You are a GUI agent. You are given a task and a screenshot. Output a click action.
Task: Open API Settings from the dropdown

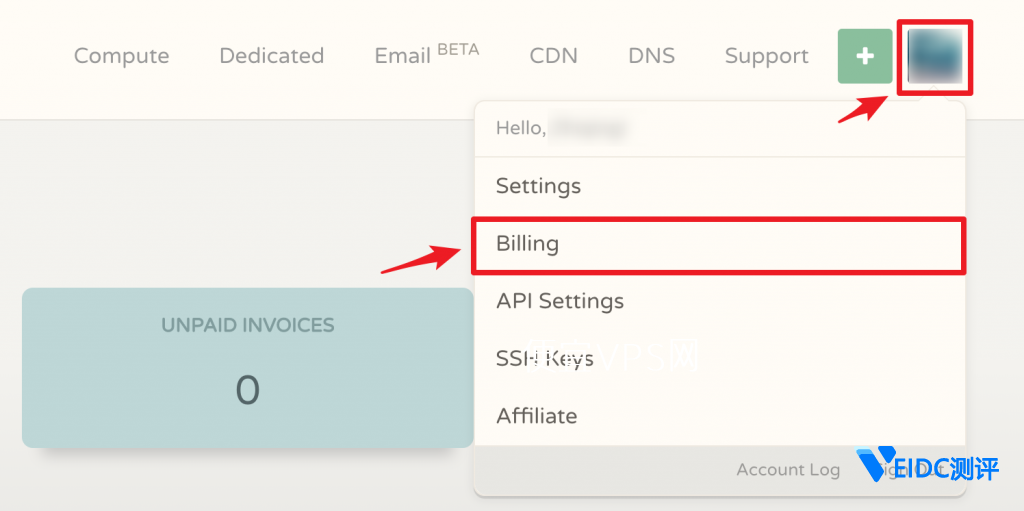tap(559, 301)
